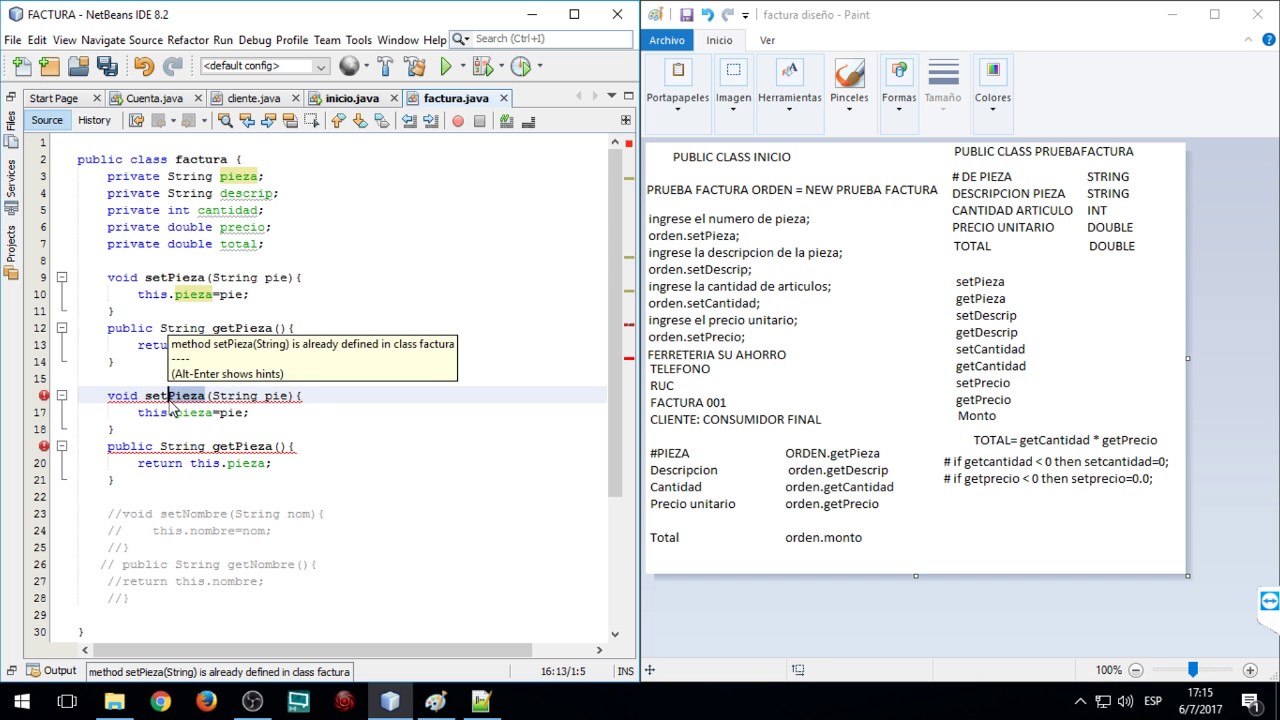Click the Paint zoom slider thumb

pos(1192,670)
